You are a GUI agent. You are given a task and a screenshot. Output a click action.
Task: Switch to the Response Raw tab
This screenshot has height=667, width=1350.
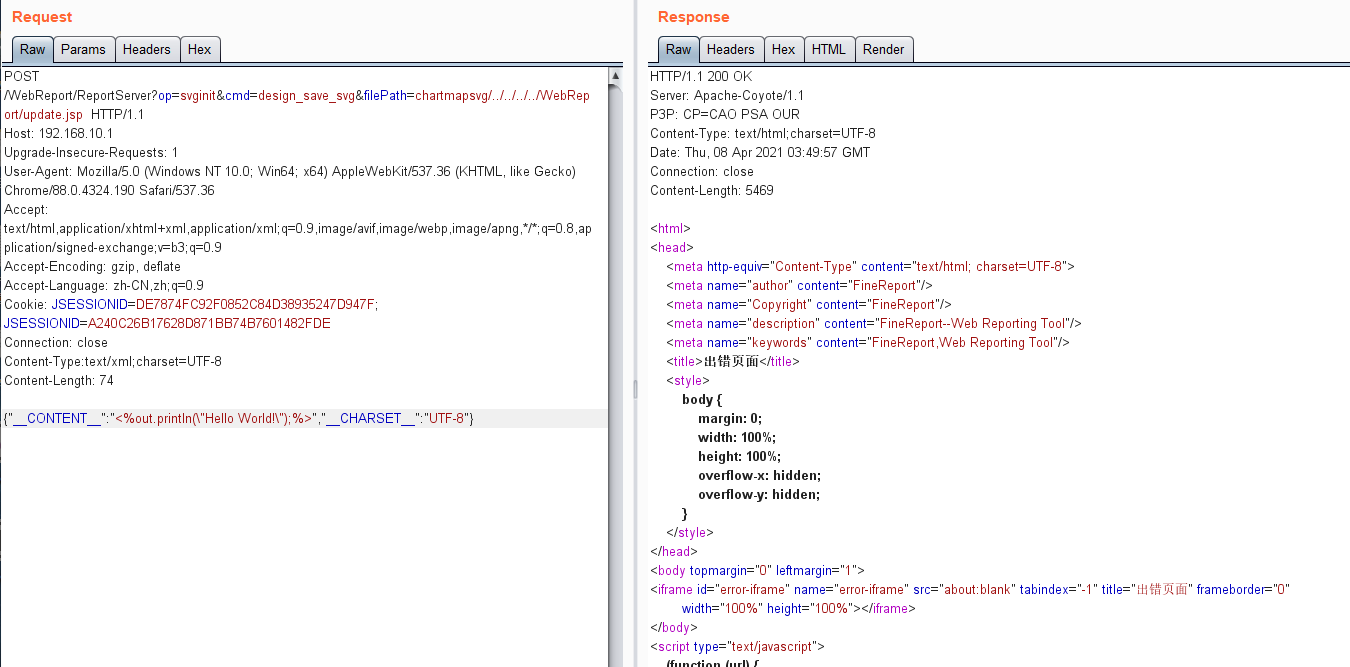(x=678, y=49)
